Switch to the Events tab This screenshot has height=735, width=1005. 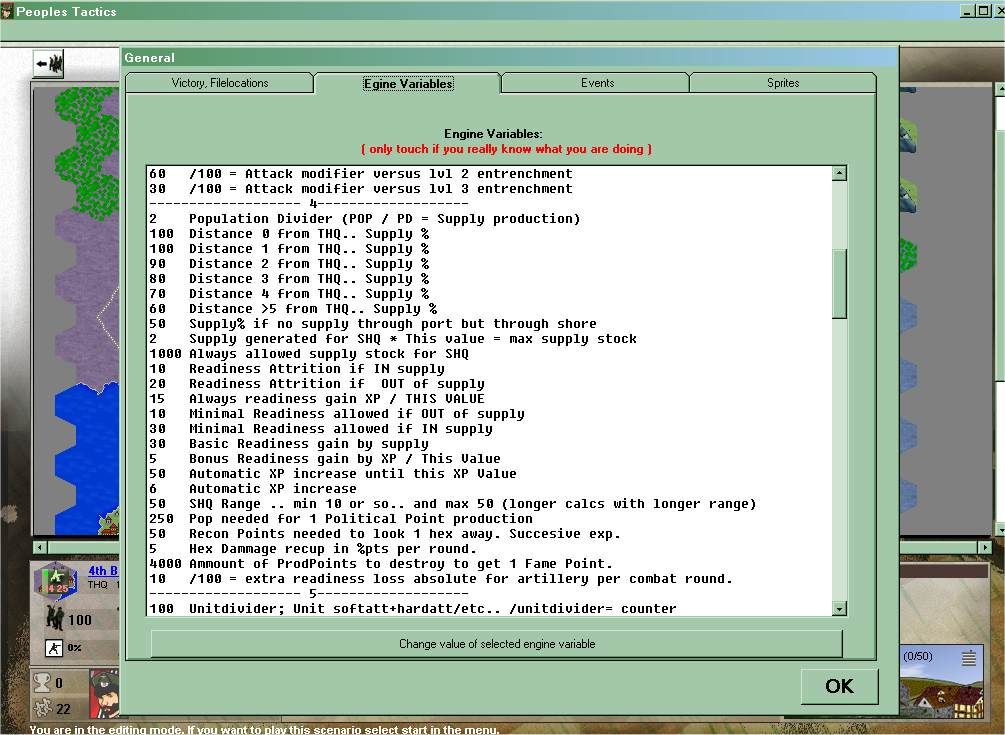tap(597, 83)
